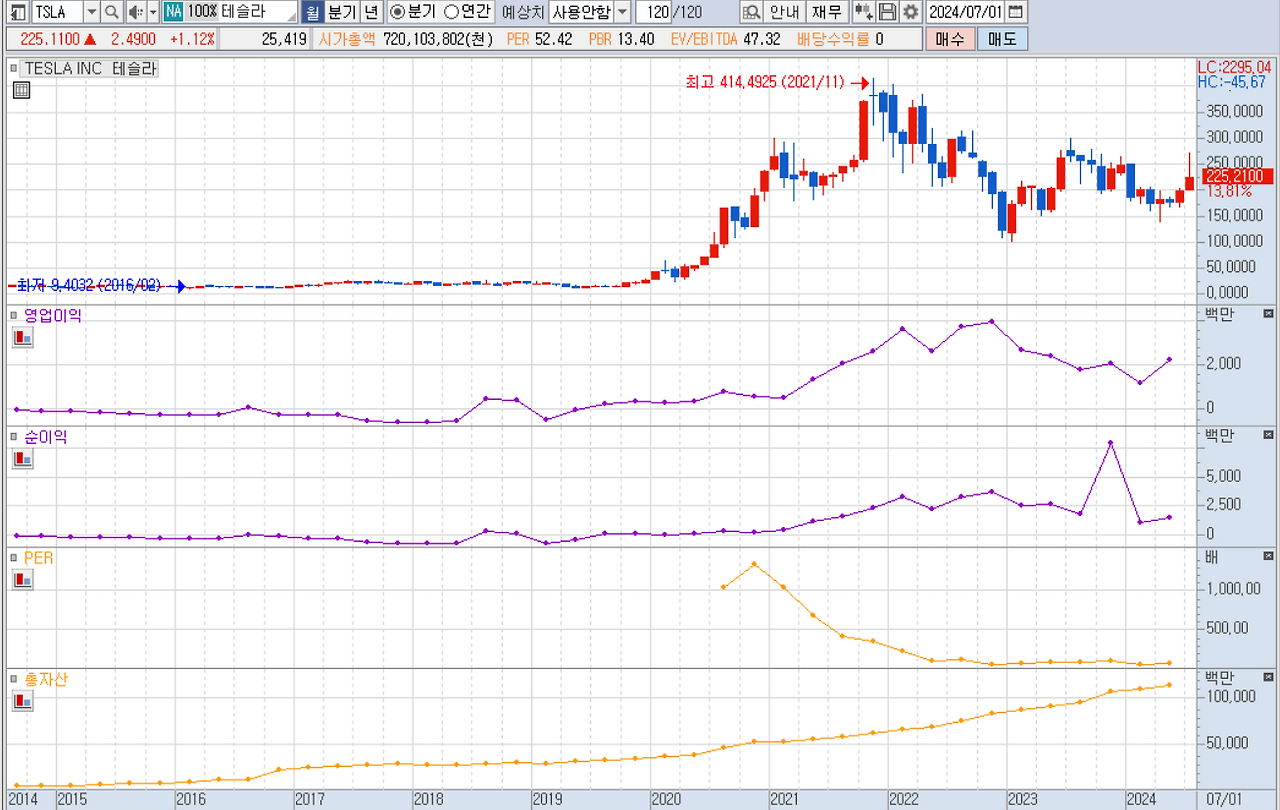Click the small square marker beside TESLA INC

pos(13,69)
